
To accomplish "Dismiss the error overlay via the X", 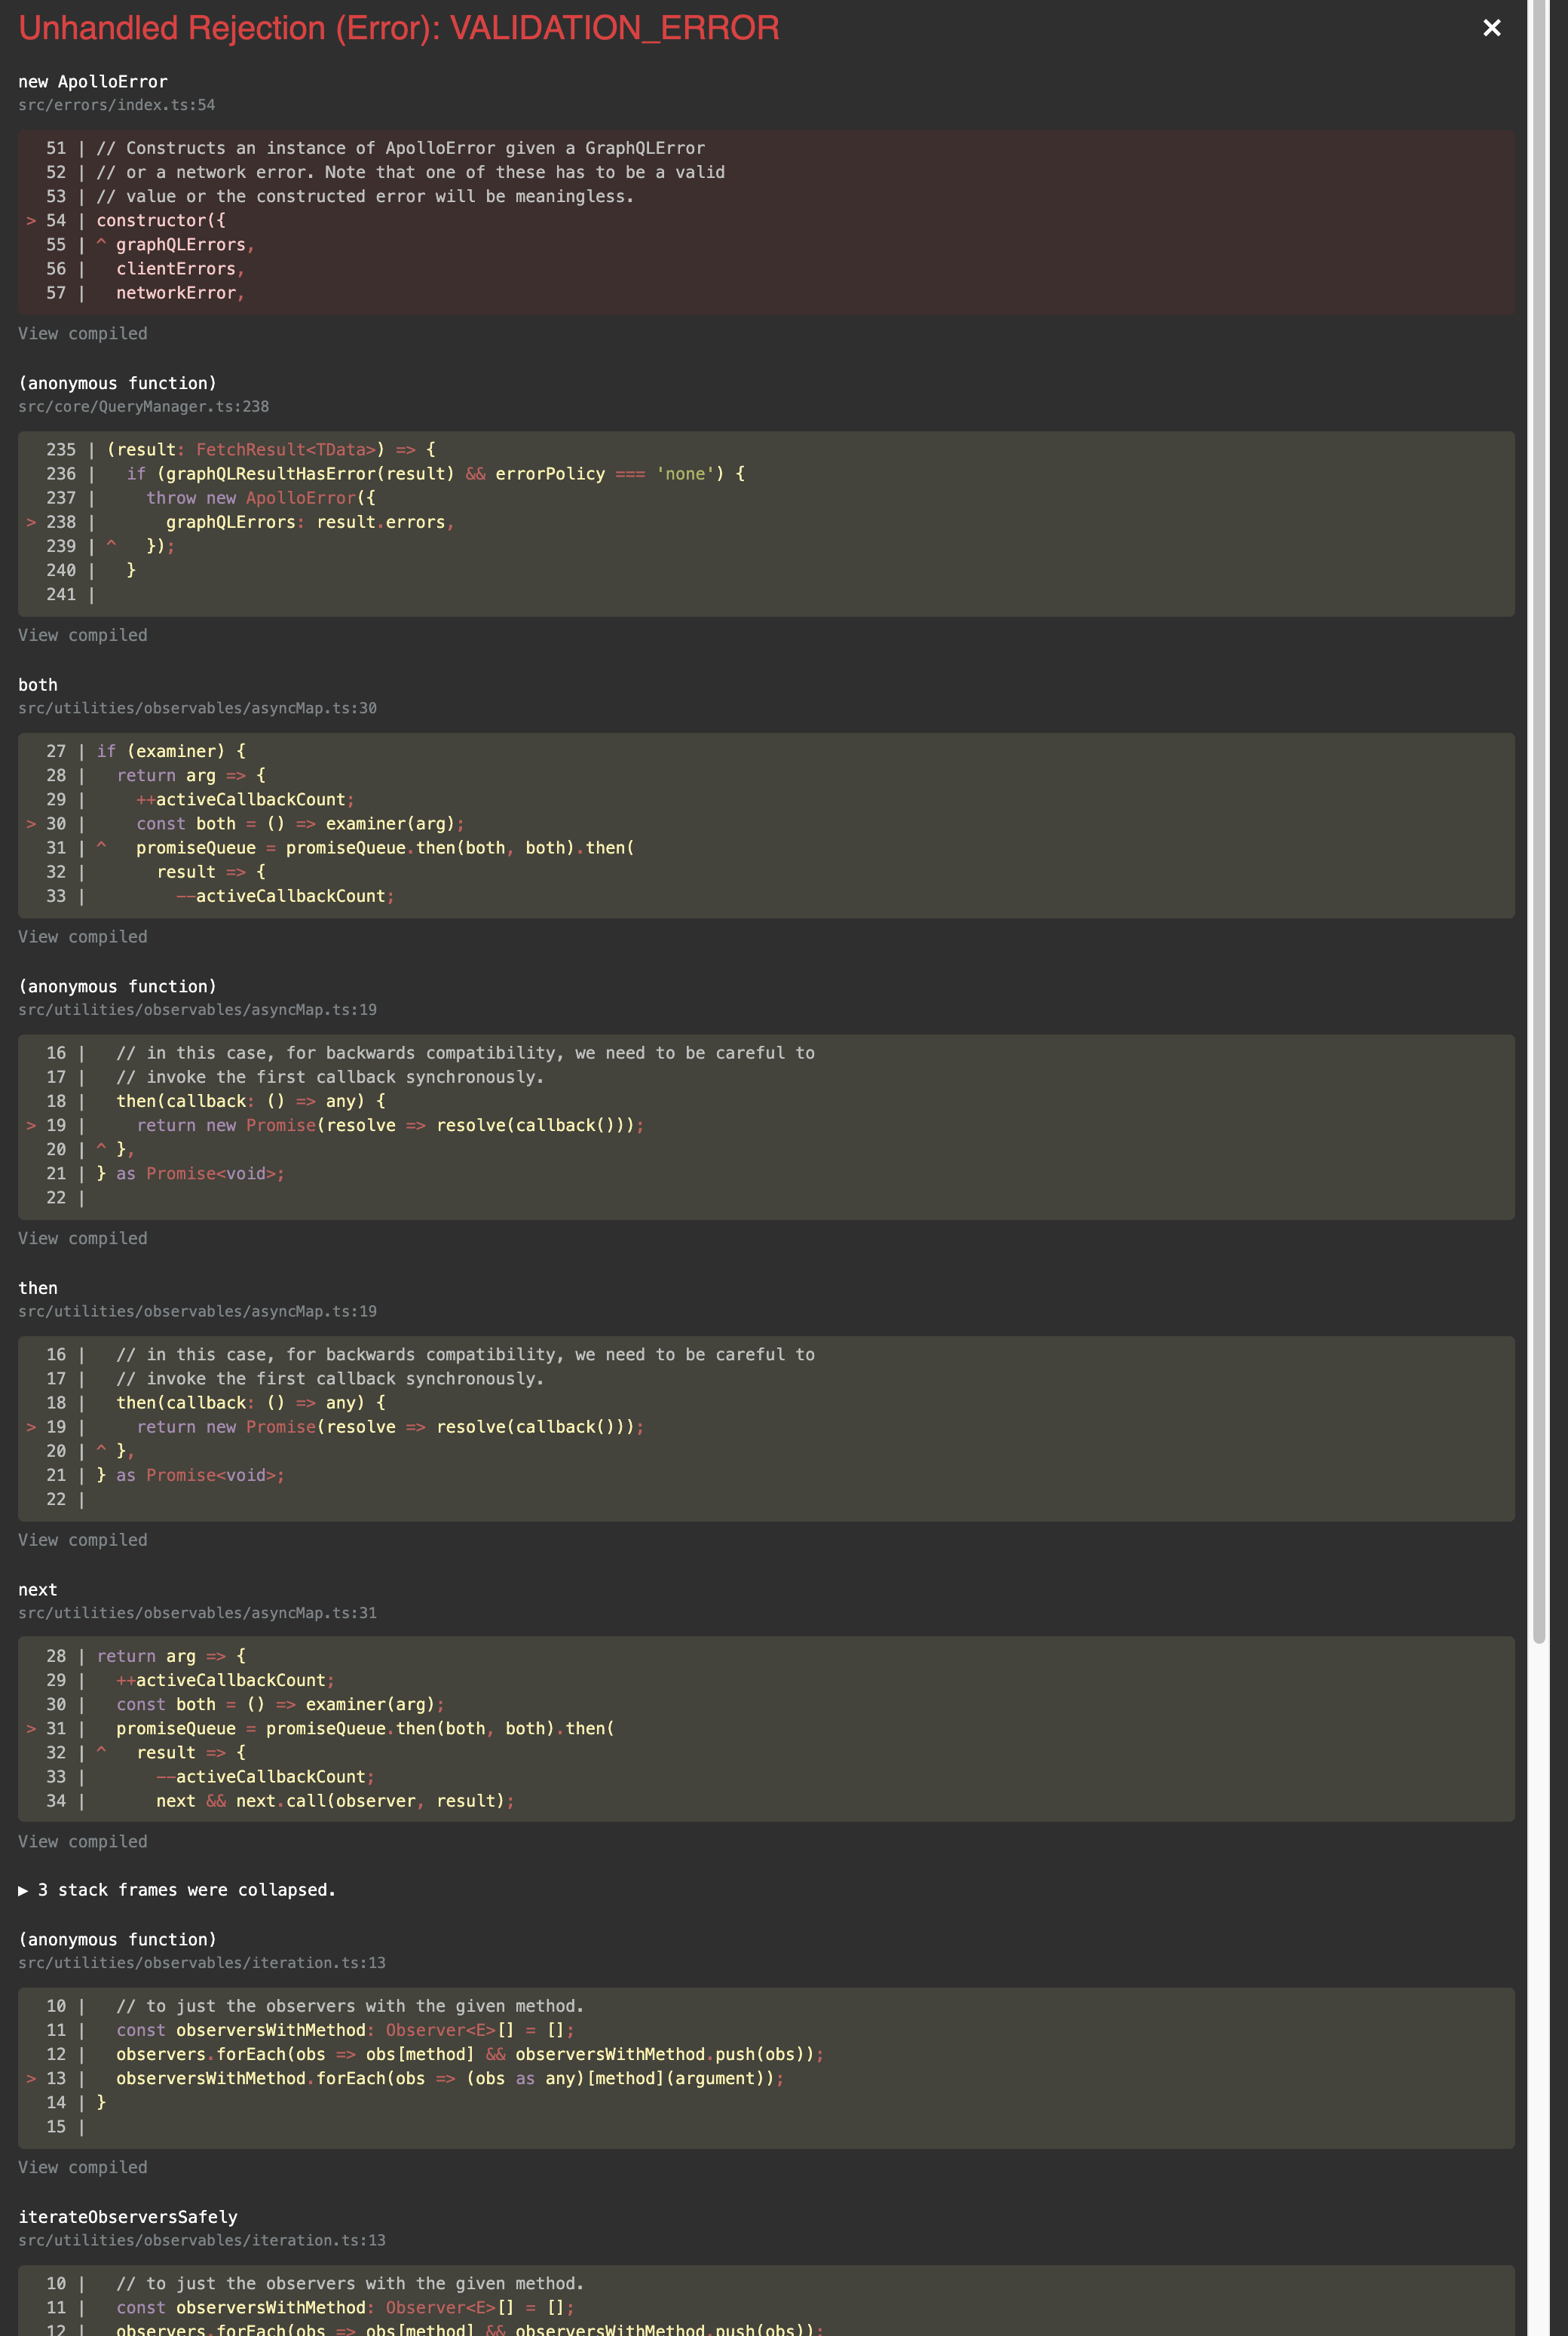I will pos(1491,28).
